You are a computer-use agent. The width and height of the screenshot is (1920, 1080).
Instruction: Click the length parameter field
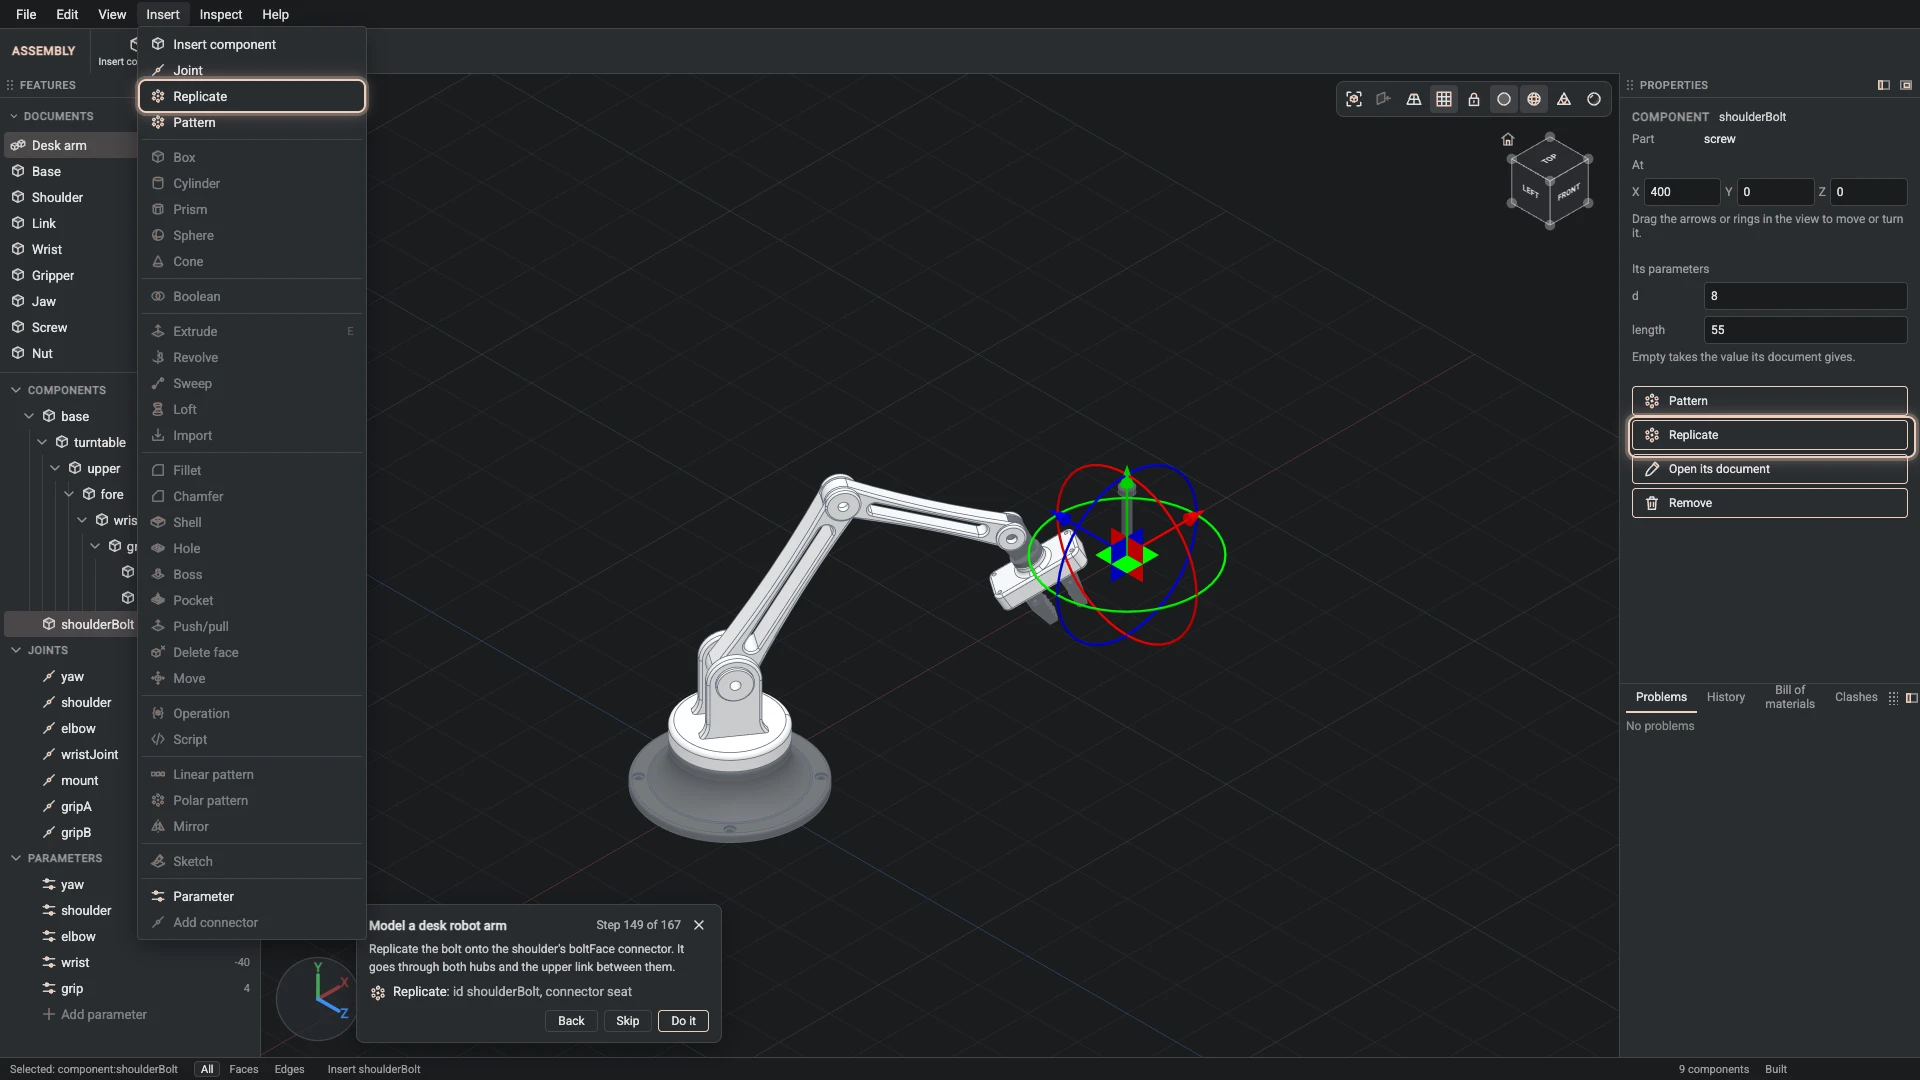click(x=1805, y=330)
